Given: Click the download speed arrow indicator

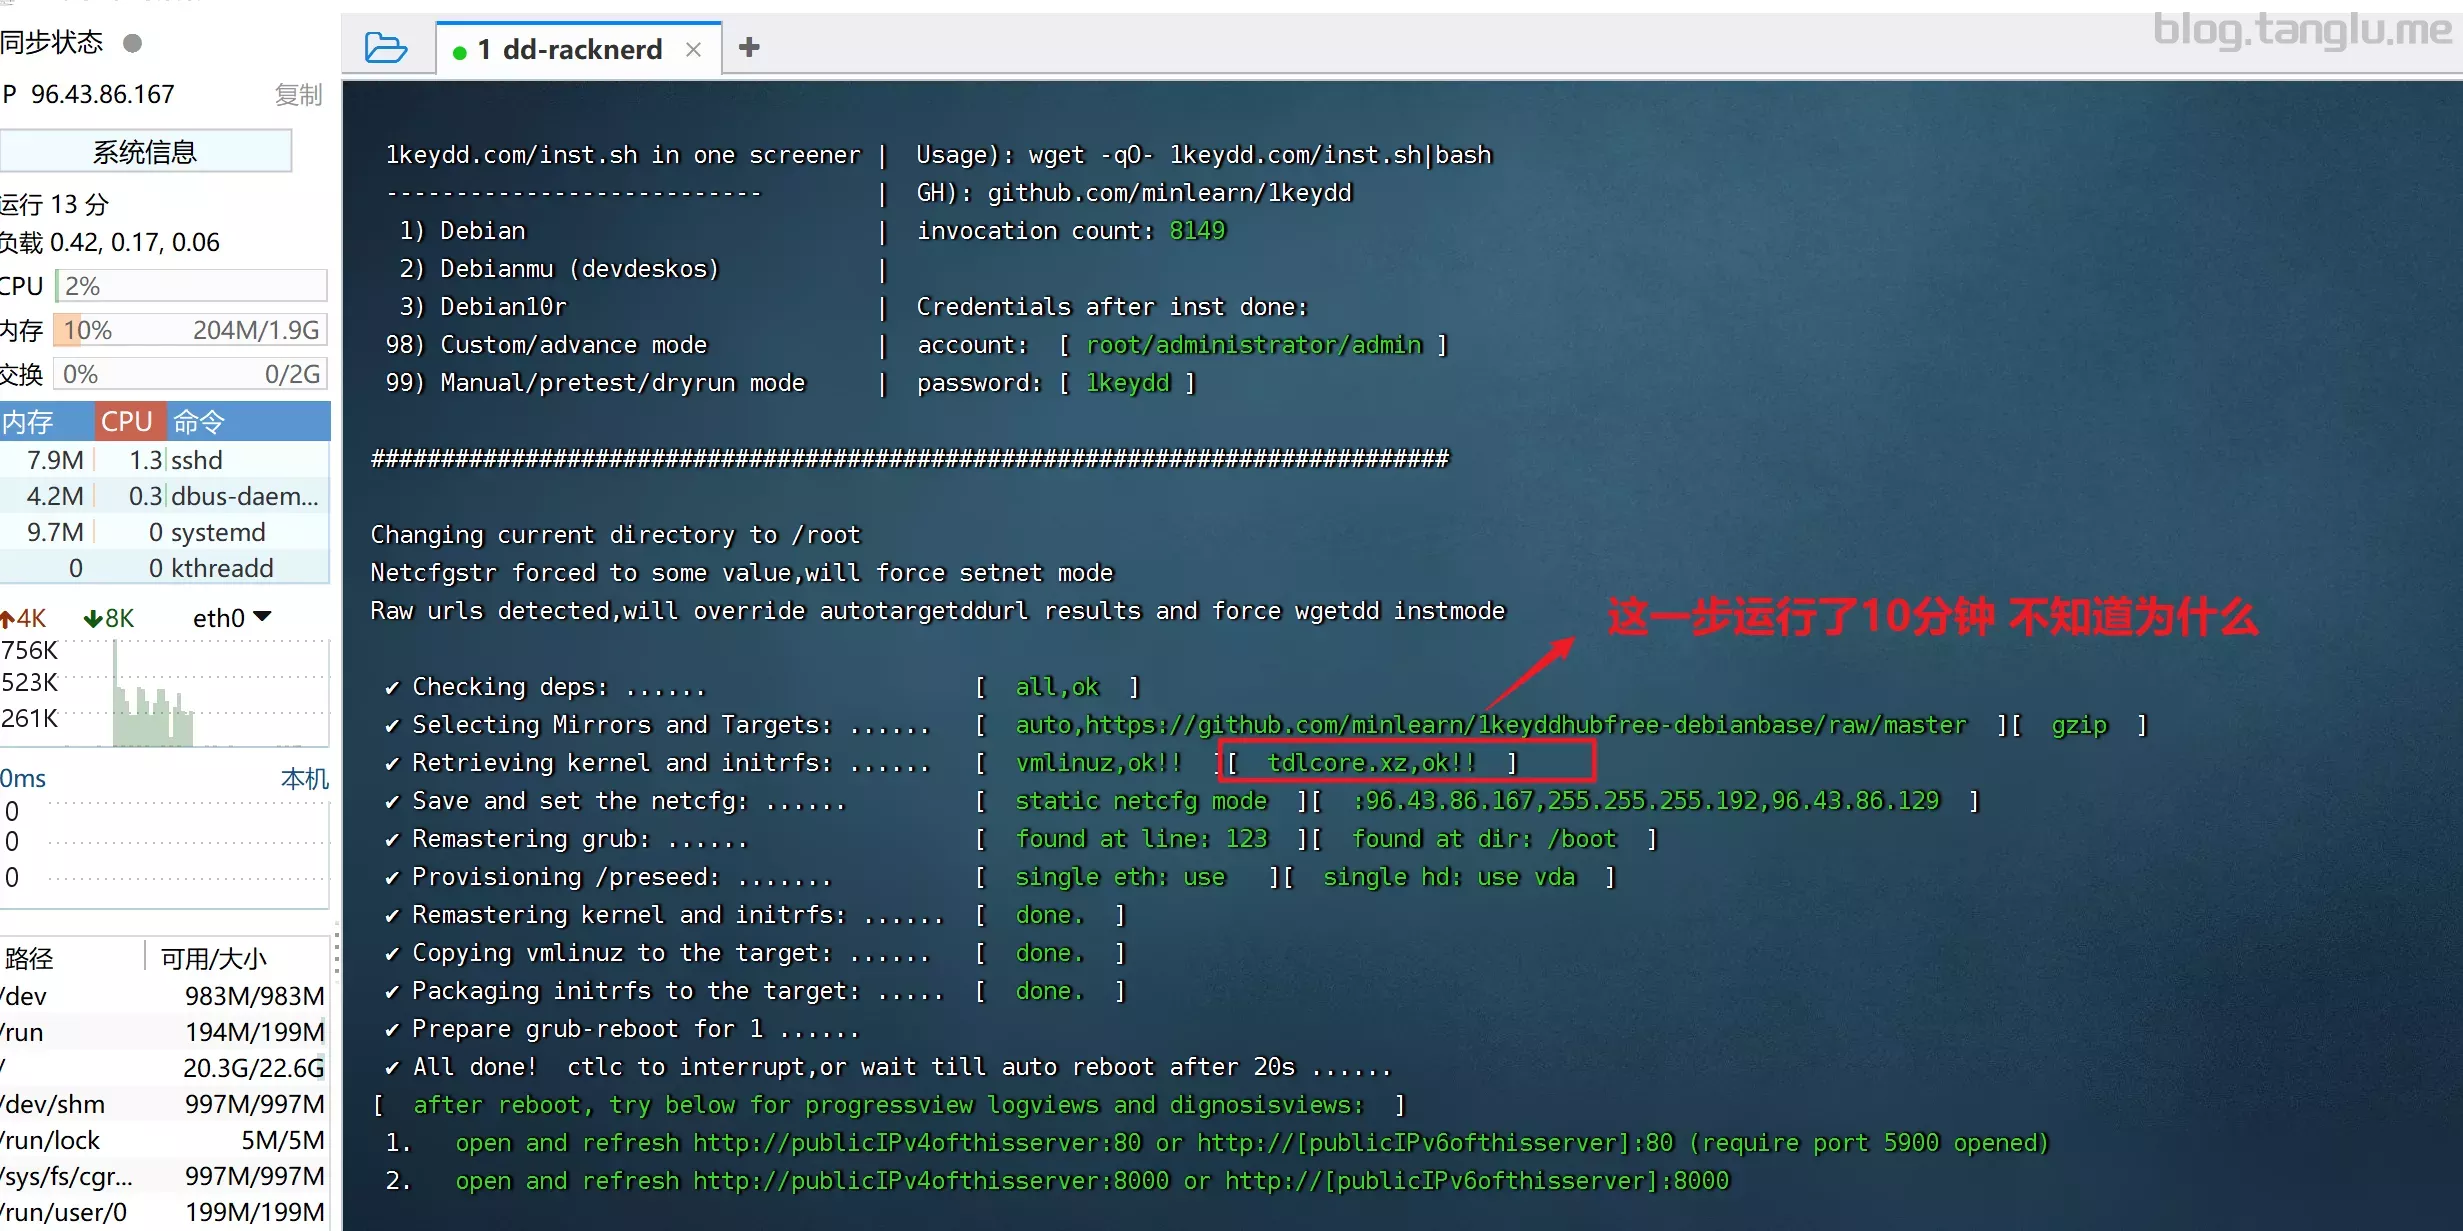Looking at the screenshot, I should [93, 619].
